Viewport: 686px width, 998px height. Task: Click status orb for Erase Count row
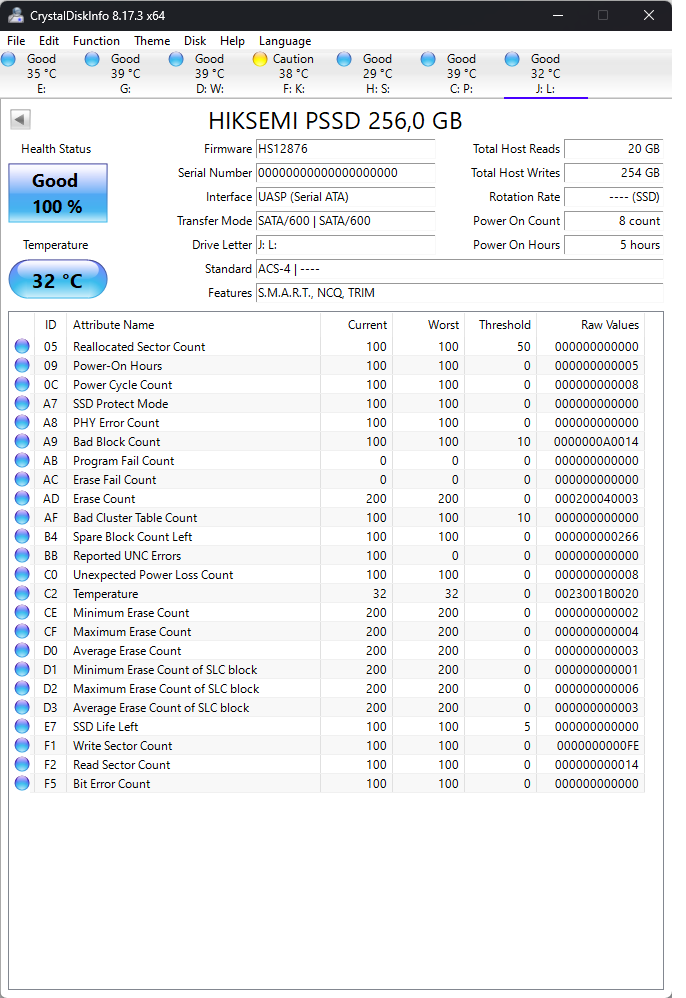click(x=22, y=498)
